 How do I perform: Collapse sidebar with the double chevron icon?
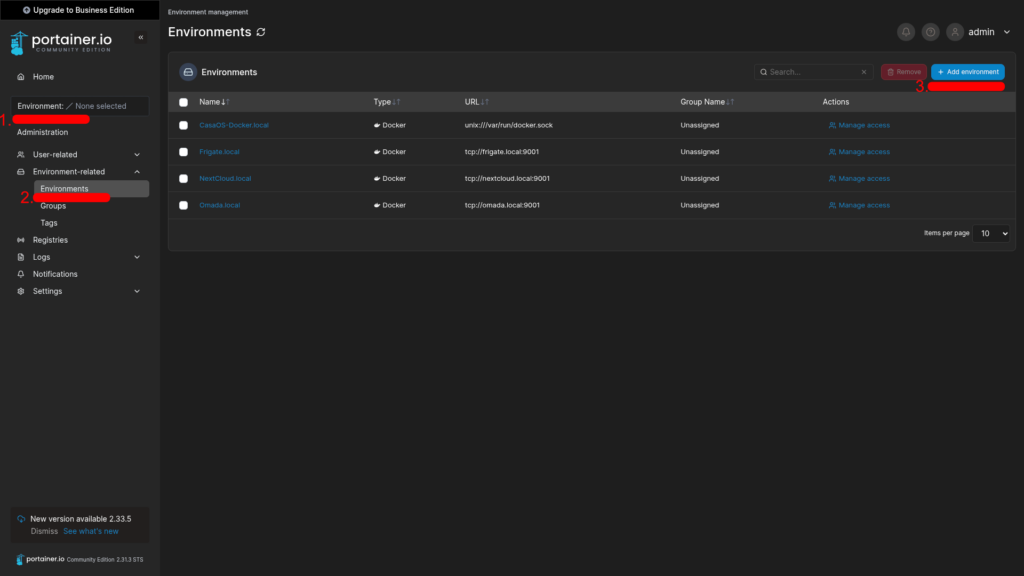click(141, 37)
